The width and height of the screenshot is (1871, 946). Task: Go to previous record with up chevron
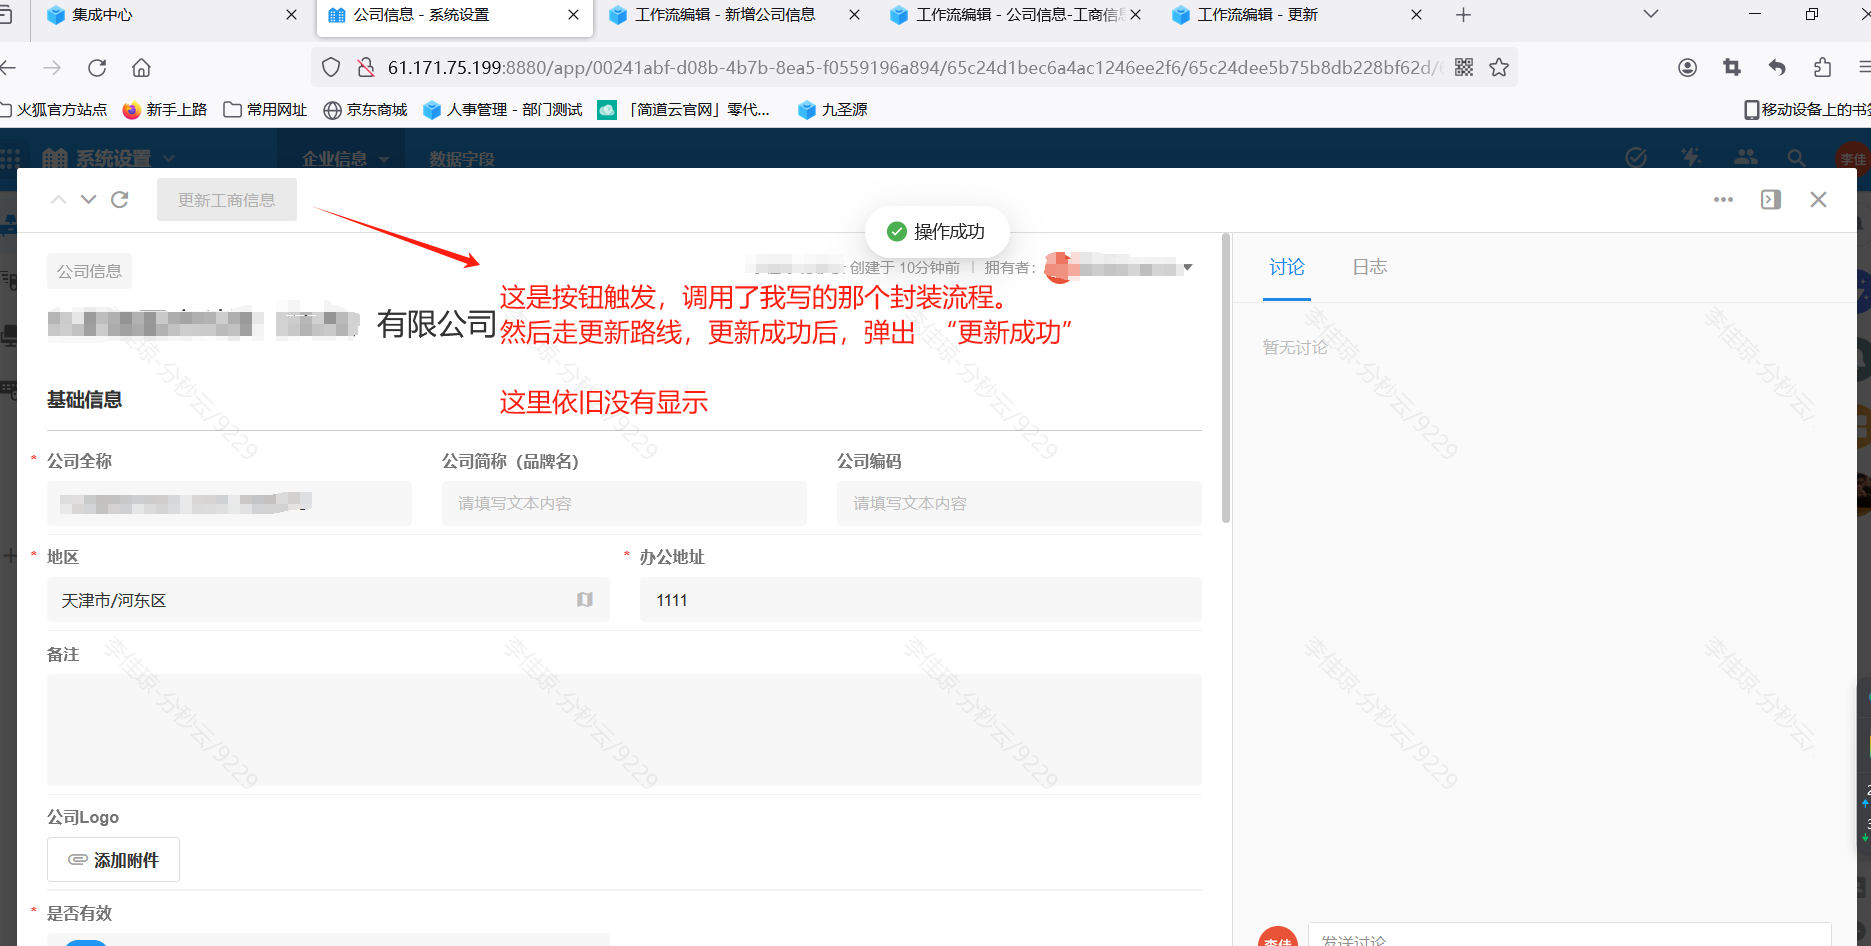[59, 200]
